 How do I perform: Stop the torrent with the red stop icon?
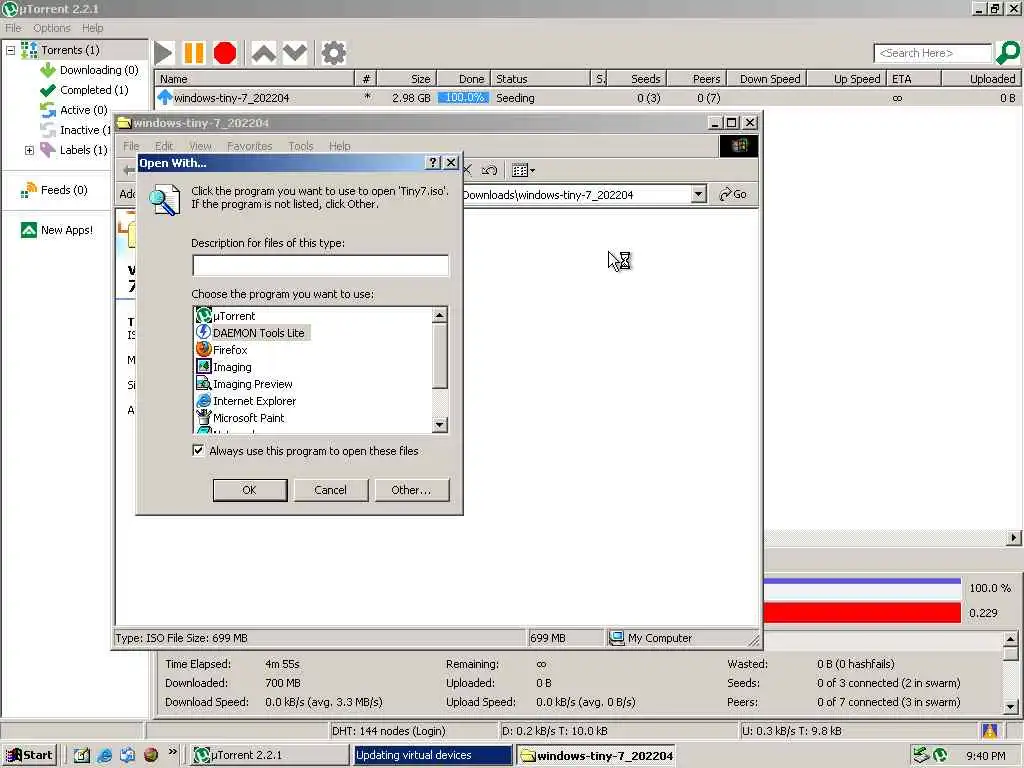[225, 54]
